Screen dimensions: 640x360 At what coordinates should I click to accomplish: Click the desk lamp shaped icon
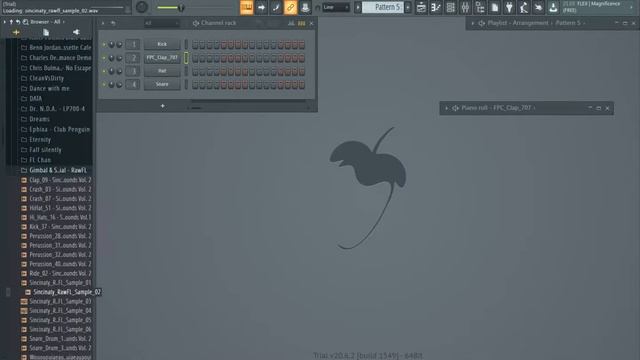pos(524,7)
